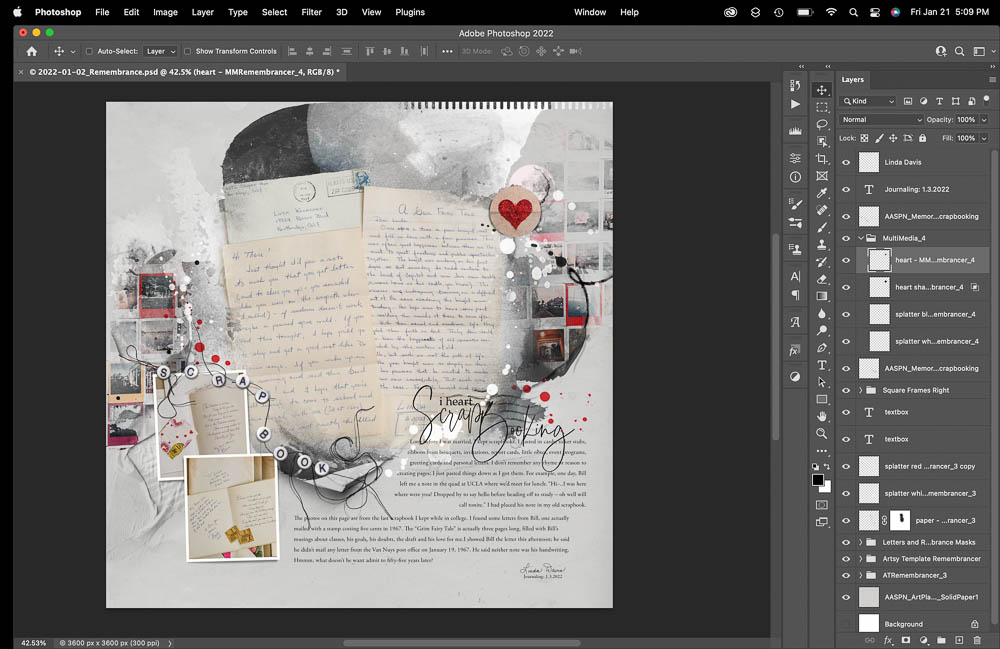Select the Eyedropper tool

click(822, 193)
